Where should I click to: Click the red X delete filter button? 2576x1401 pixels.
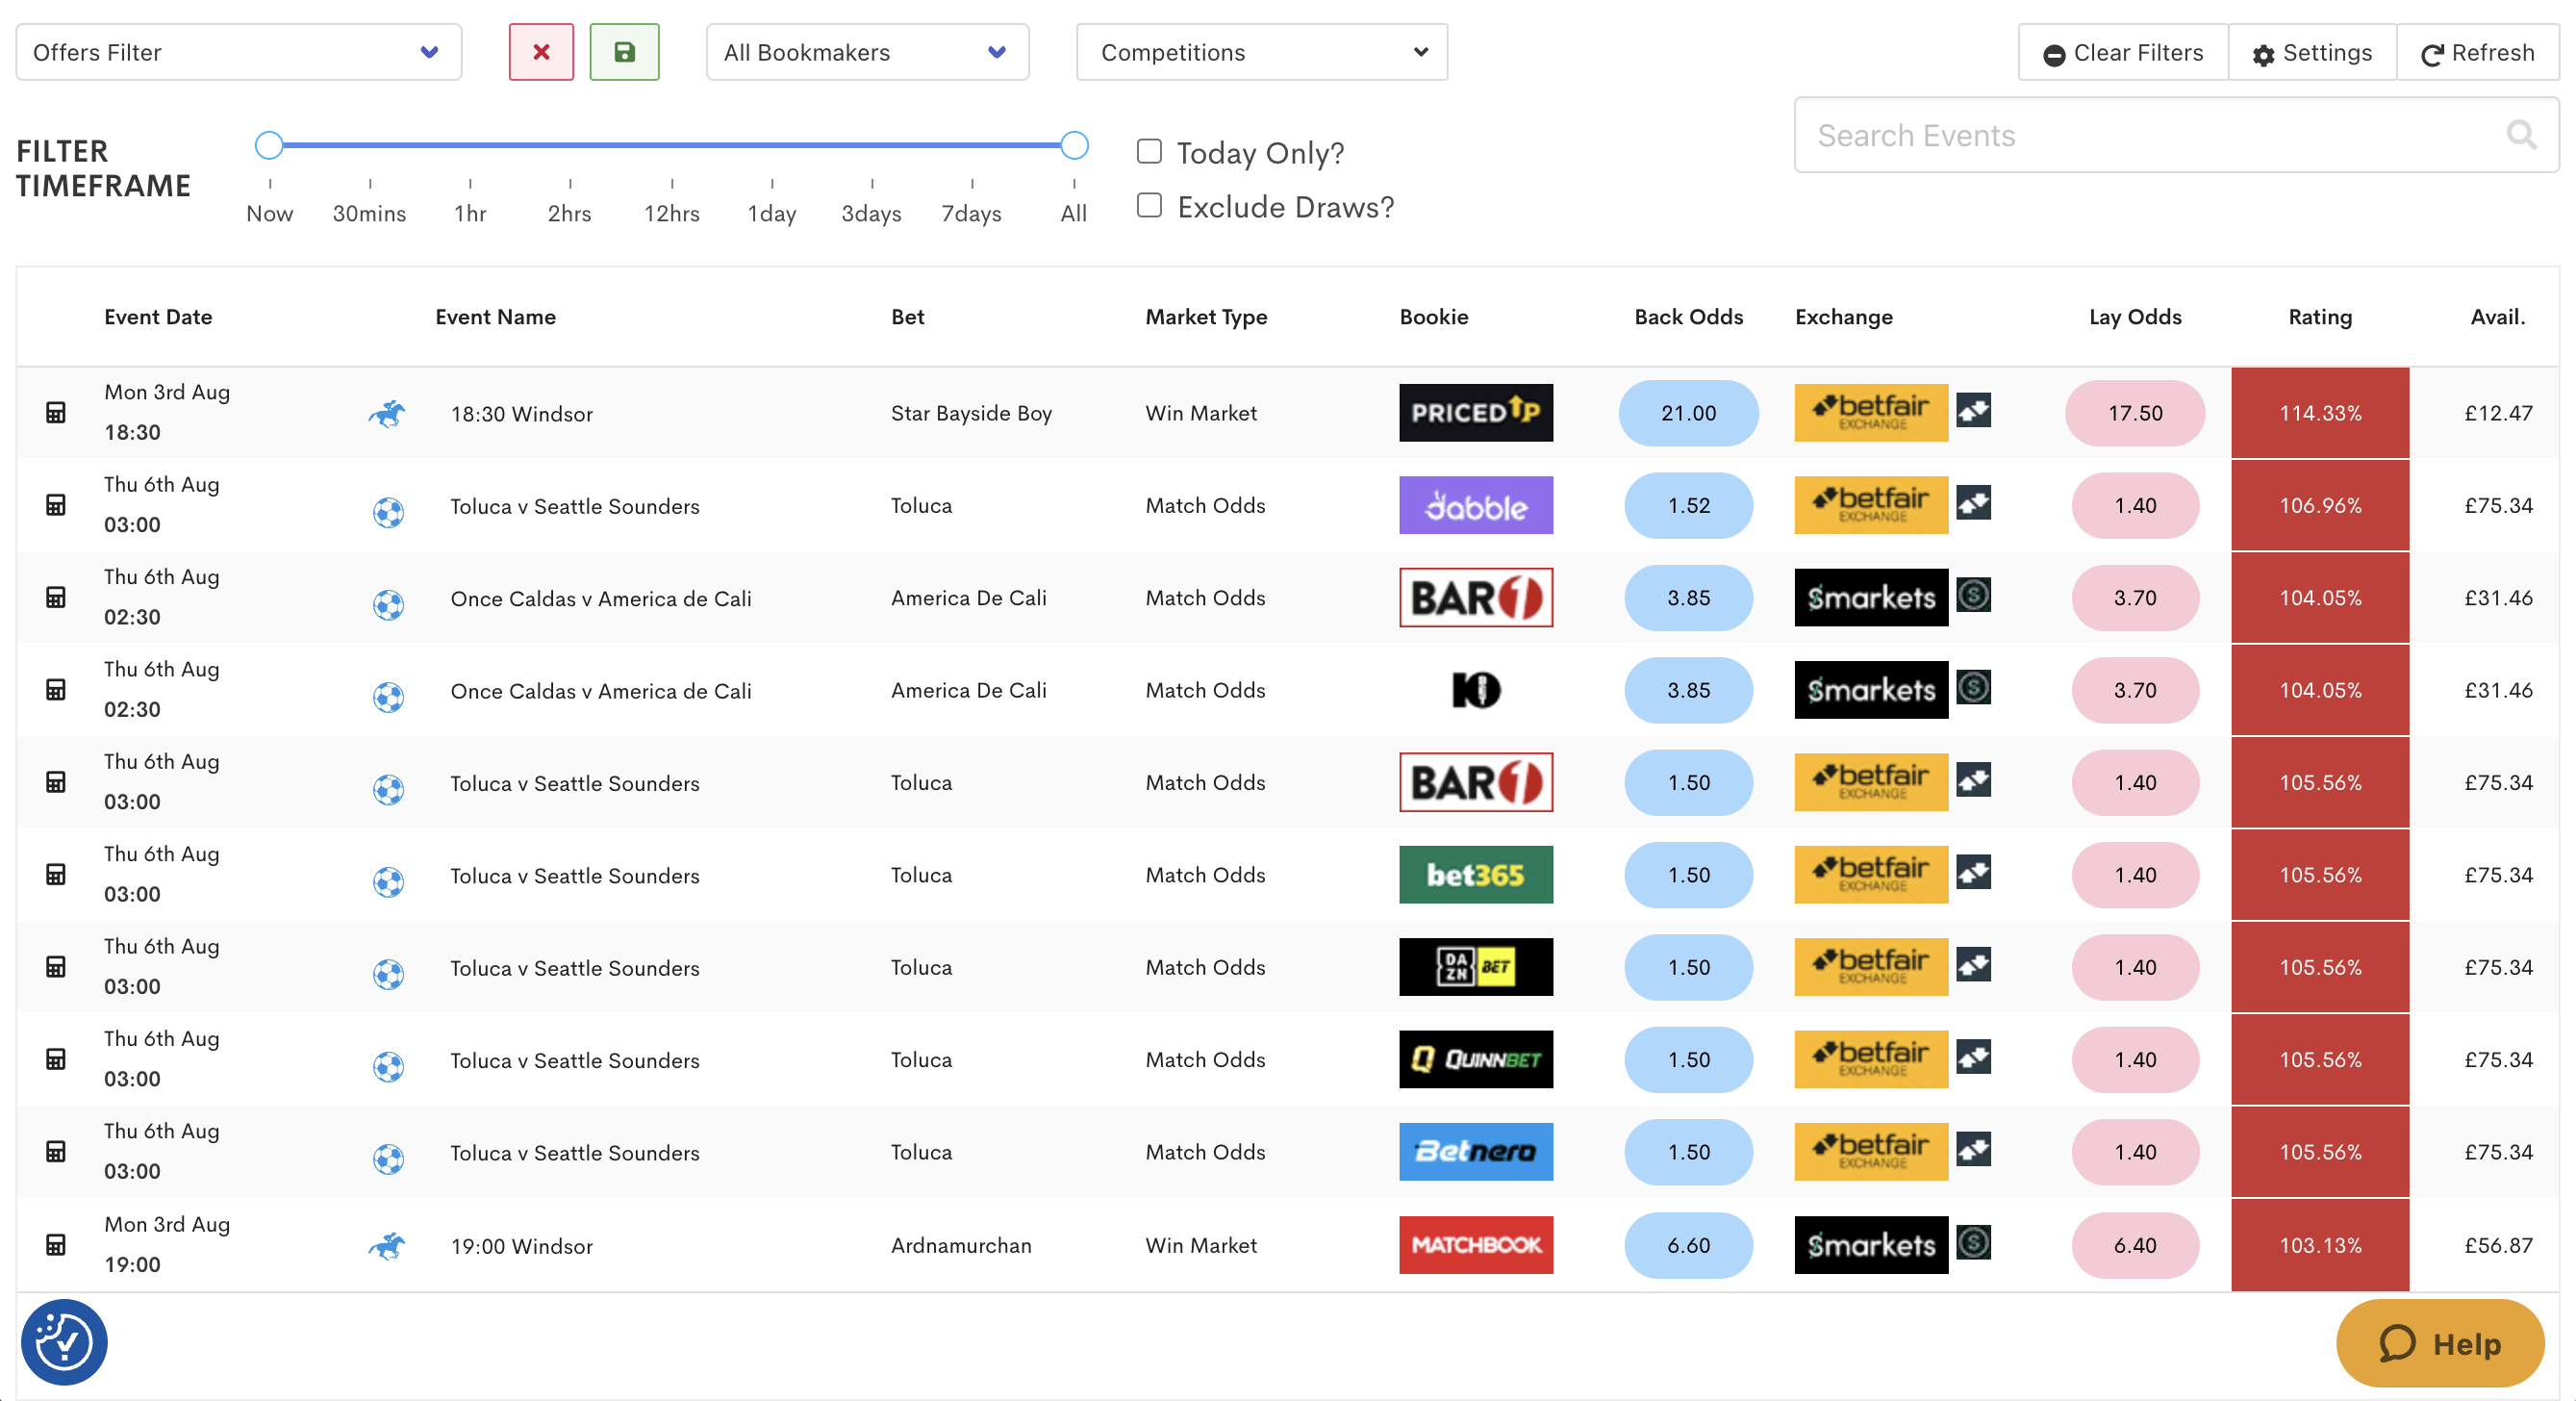[x=541, y=52]
